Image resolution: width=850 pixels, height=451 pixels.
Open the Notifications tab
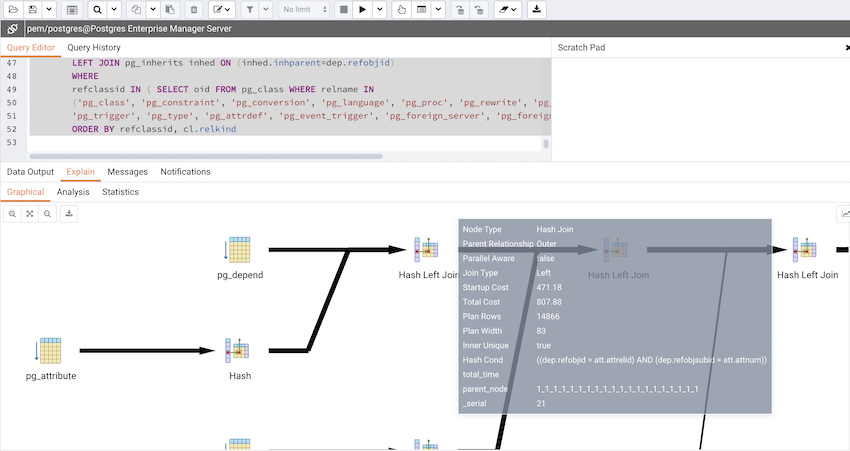(185, 172)
